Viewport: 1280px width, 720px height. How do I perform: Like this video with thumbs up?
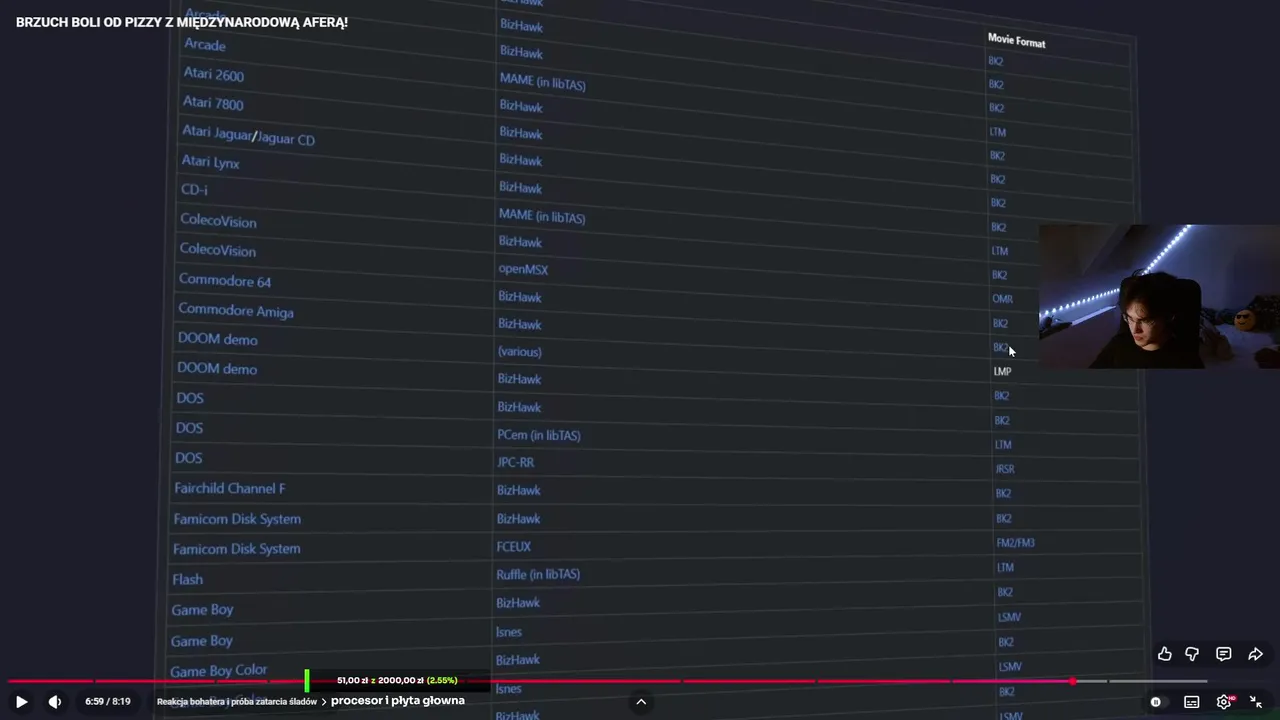[1165, 654]
